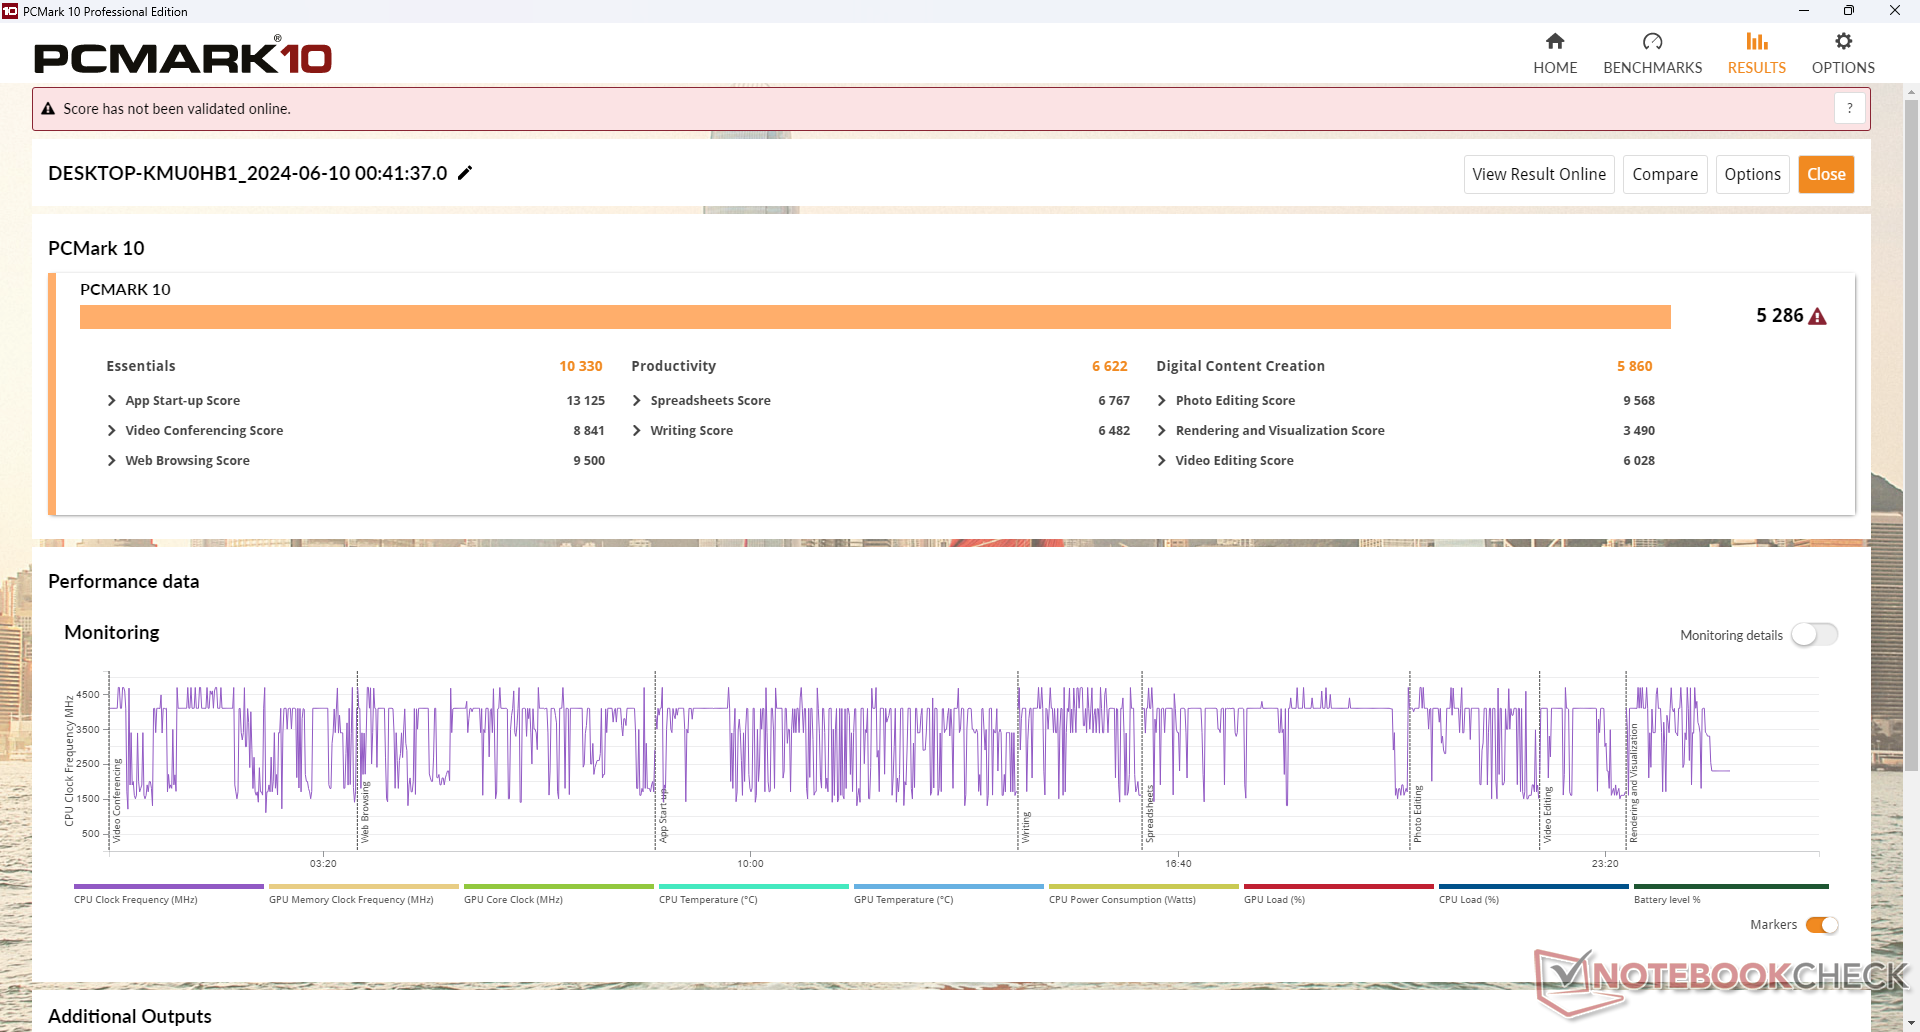Click Digital Content Creation score 5 860

pyautogui.click(x=1635, y=366)
